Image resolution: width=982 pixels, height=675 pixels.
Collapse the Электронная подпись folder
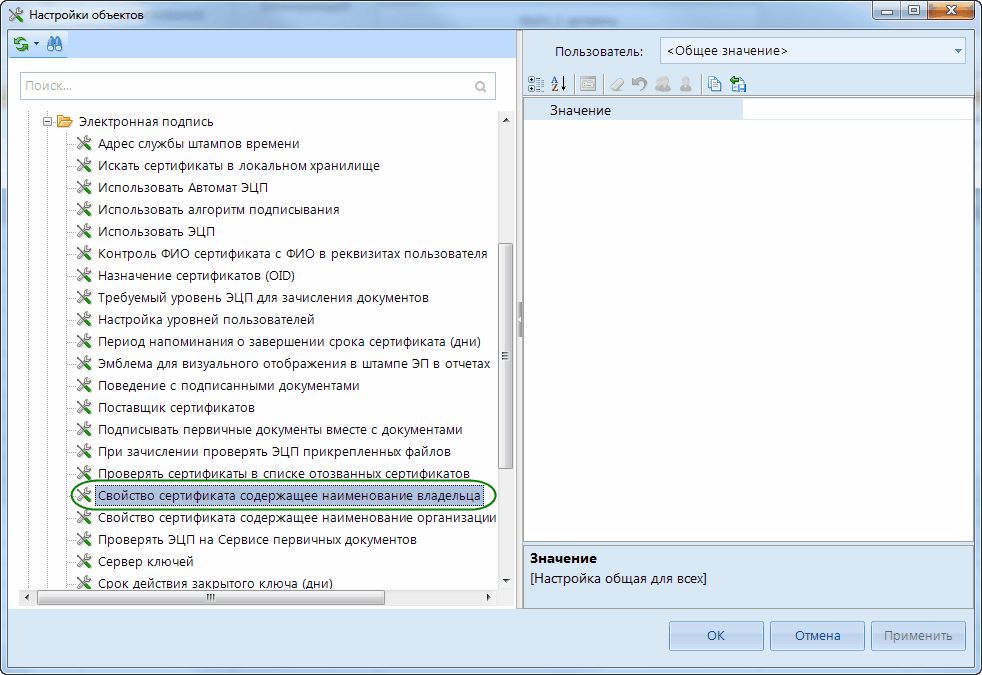(x=46, y=122)
